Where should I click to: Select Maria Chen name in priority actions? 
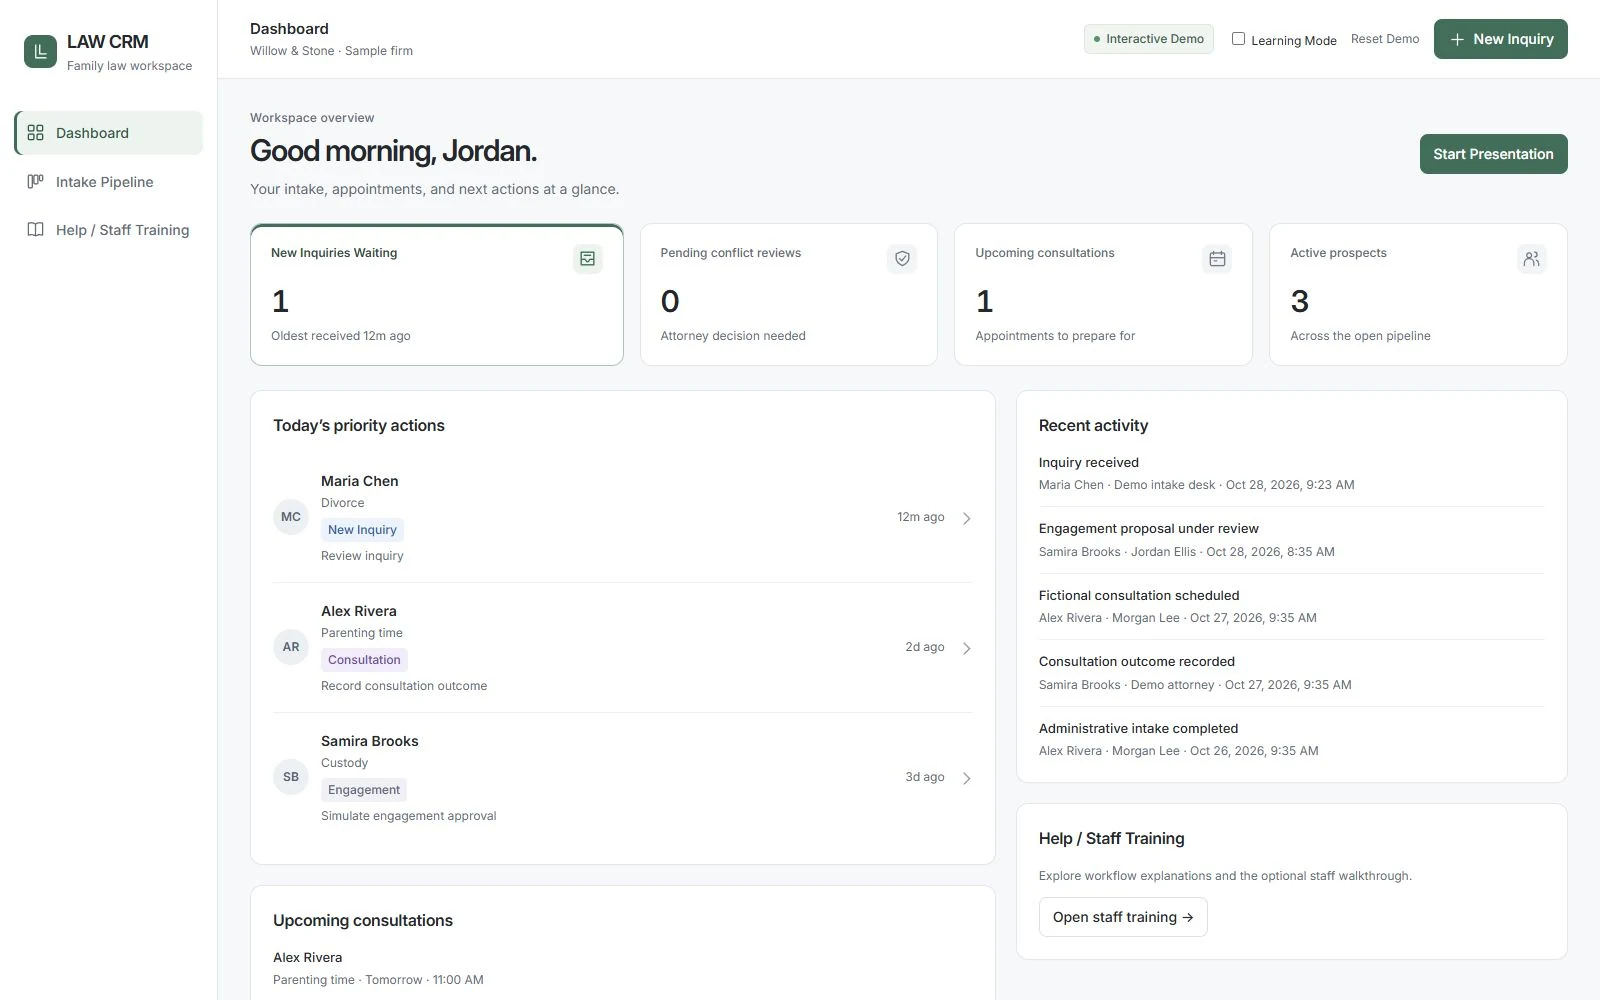pyautogui.click(x=360, y=481)
